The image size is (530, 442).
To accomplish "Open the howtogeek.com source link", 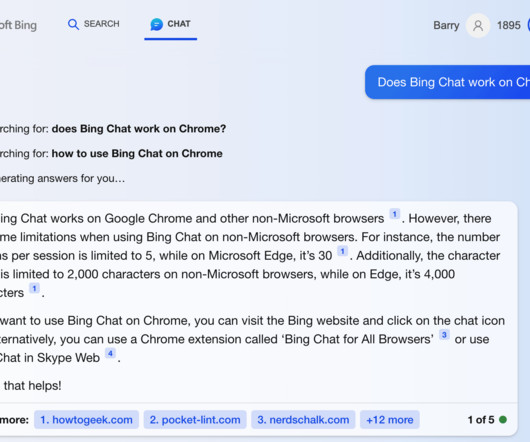I will 87,420.
